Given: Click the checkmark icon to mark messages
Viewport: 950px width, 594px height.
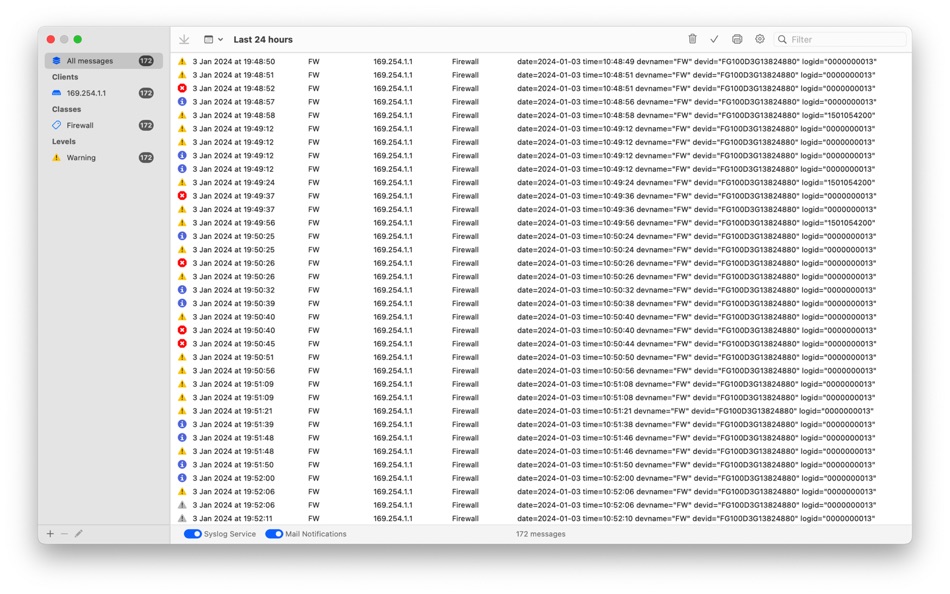Looking at the screenshot, I should [x=714, y=39].
